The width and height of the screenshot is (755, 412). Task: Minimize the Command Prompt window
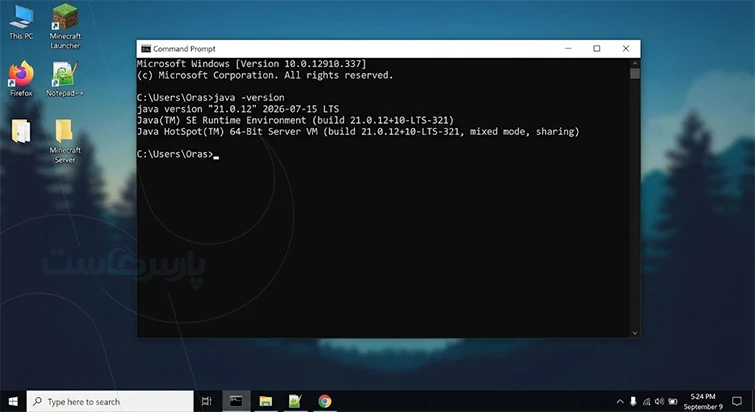coord(569,49)
